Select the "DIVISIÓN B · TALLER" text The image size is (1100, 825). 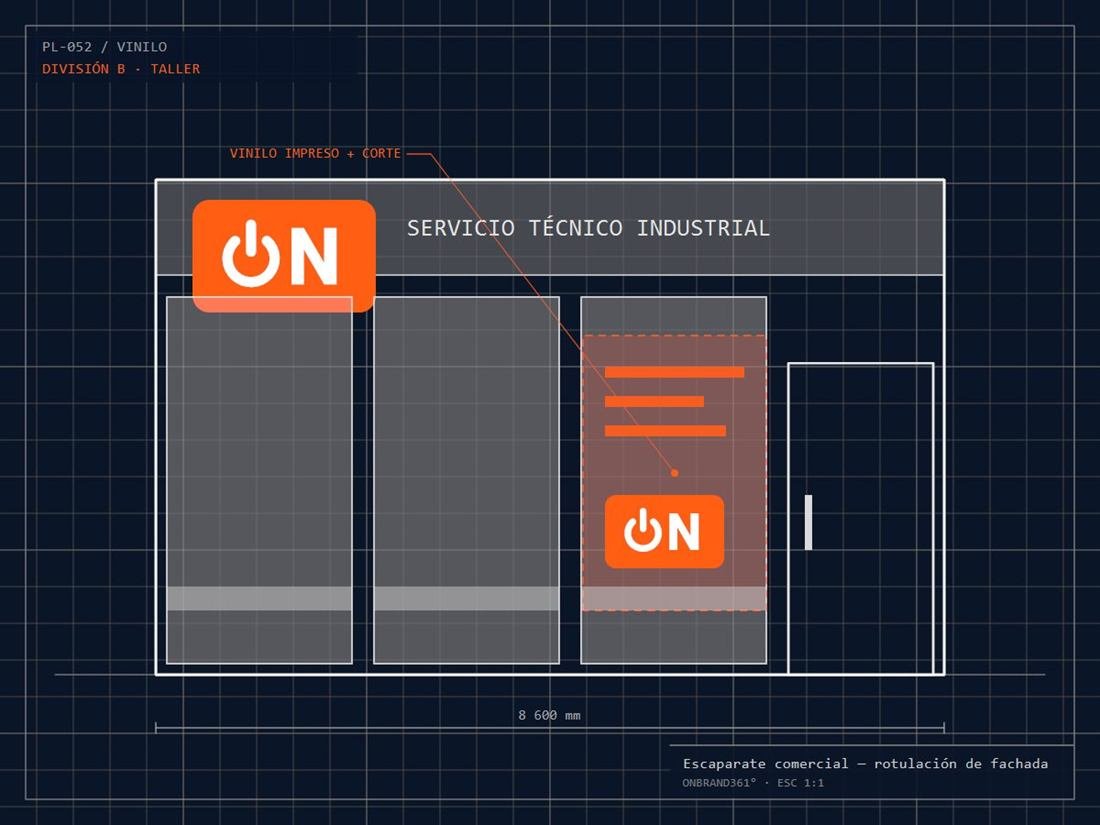coord(121,69)
